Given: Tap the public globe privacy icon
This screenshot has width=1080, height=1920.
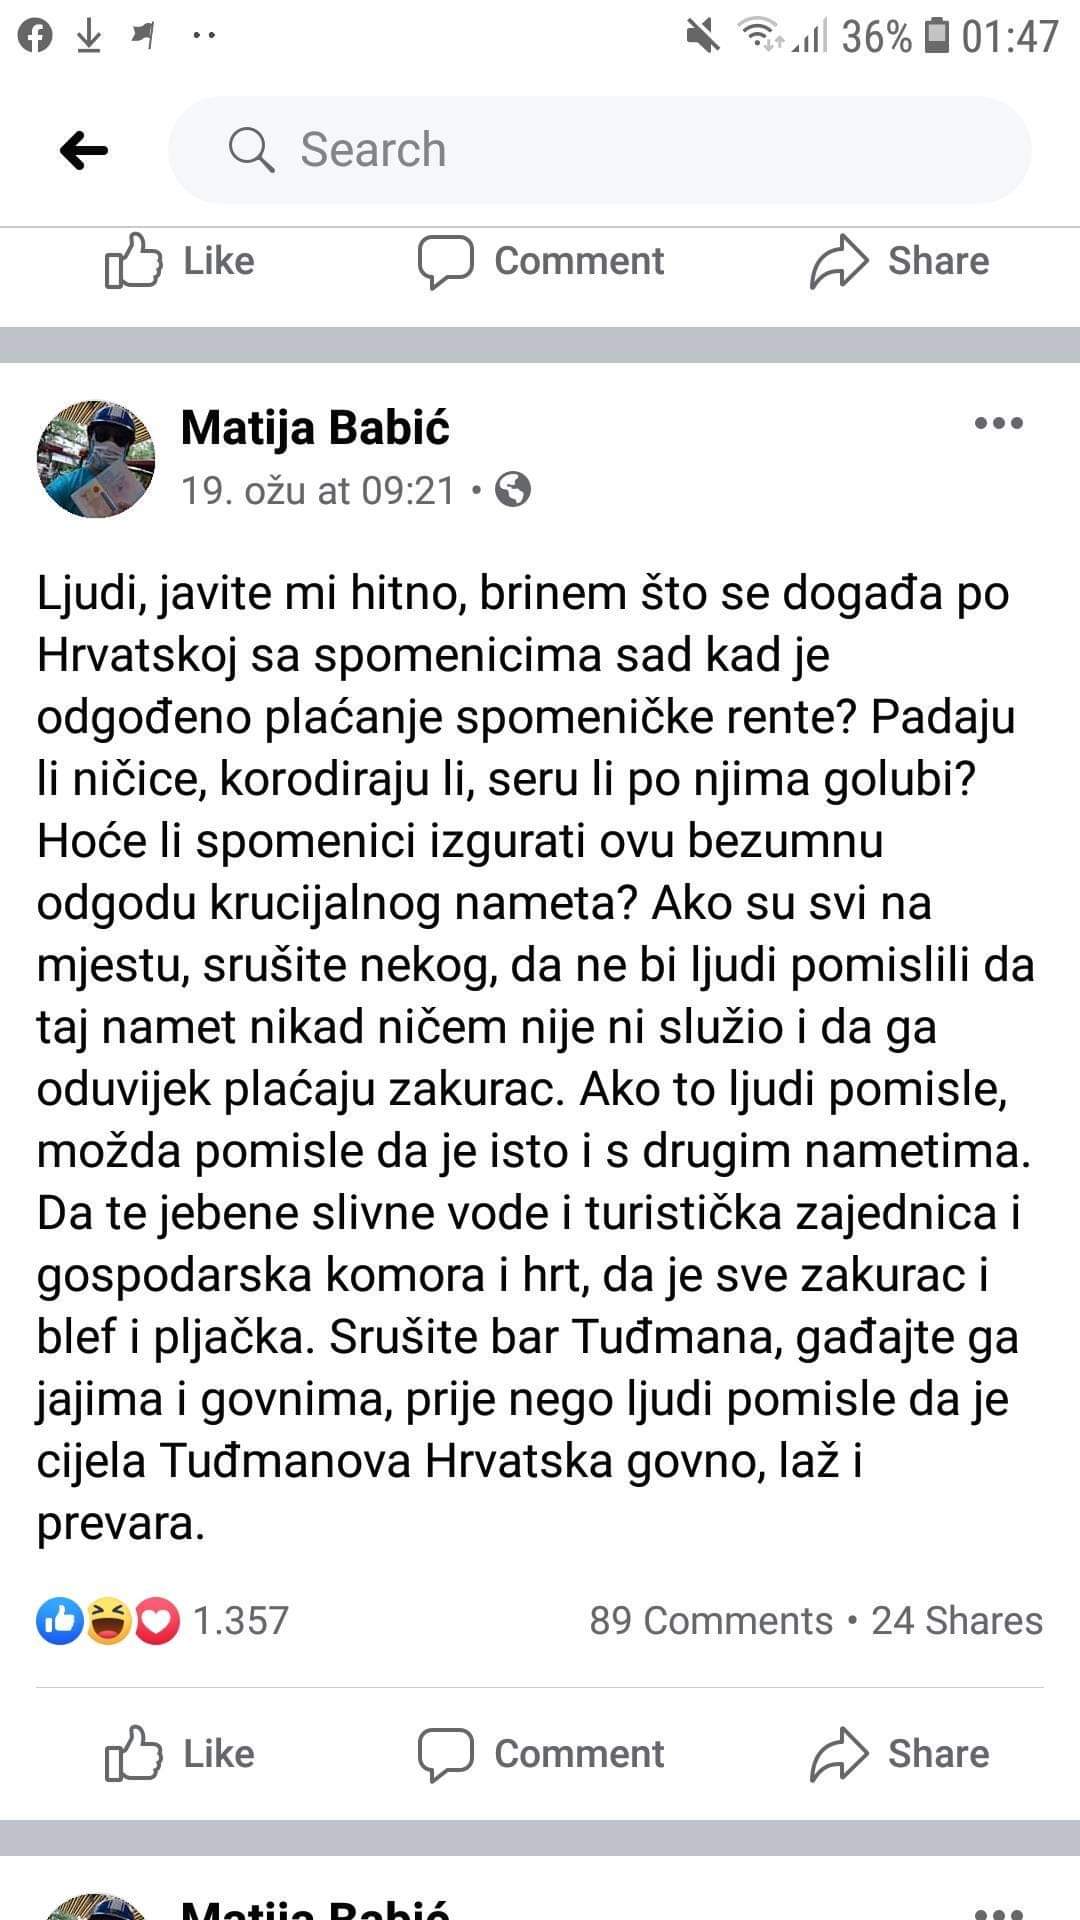Looking at the screenshot, I should click(513, 491).
